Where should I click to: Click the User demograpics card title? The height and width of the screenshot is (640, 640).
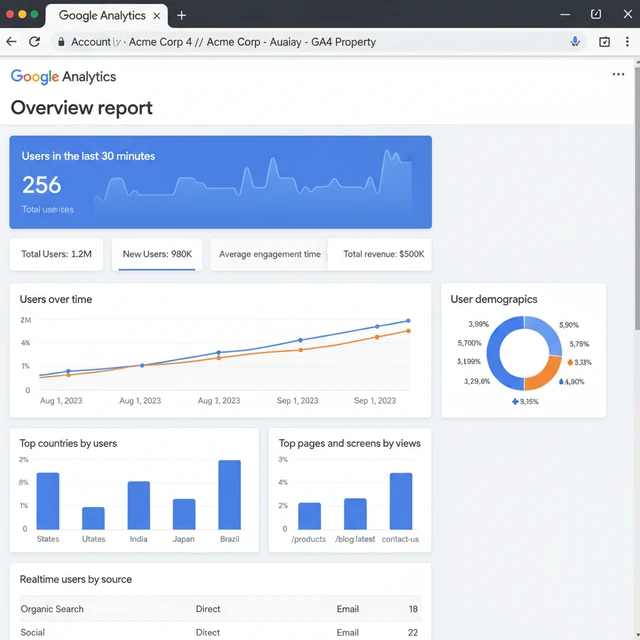click(x=494, y=299)
